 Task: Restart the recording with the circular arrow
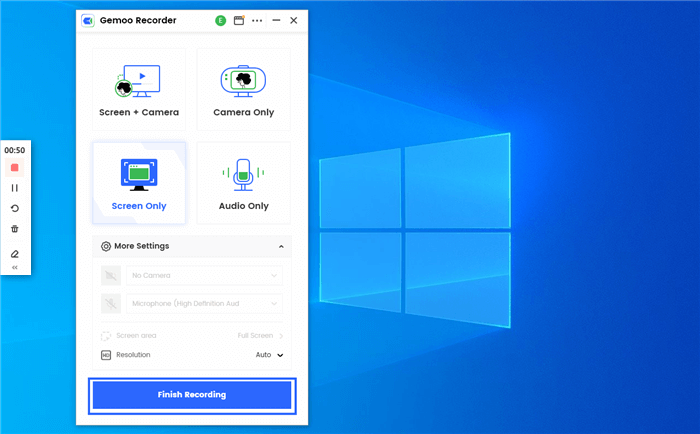pyautogui.click(x=15, y=209)
